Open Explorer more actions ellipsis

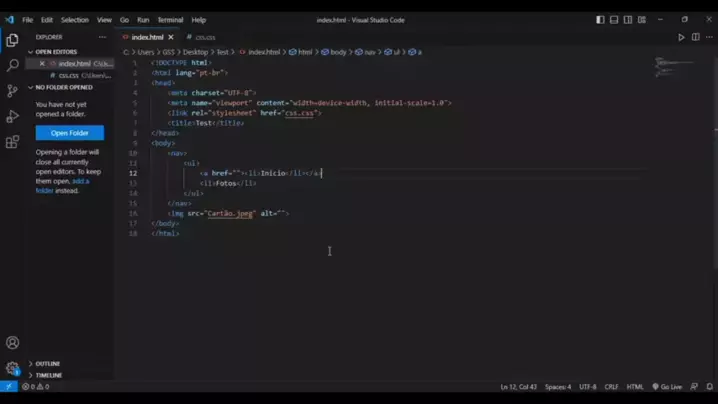pos(102,37)
